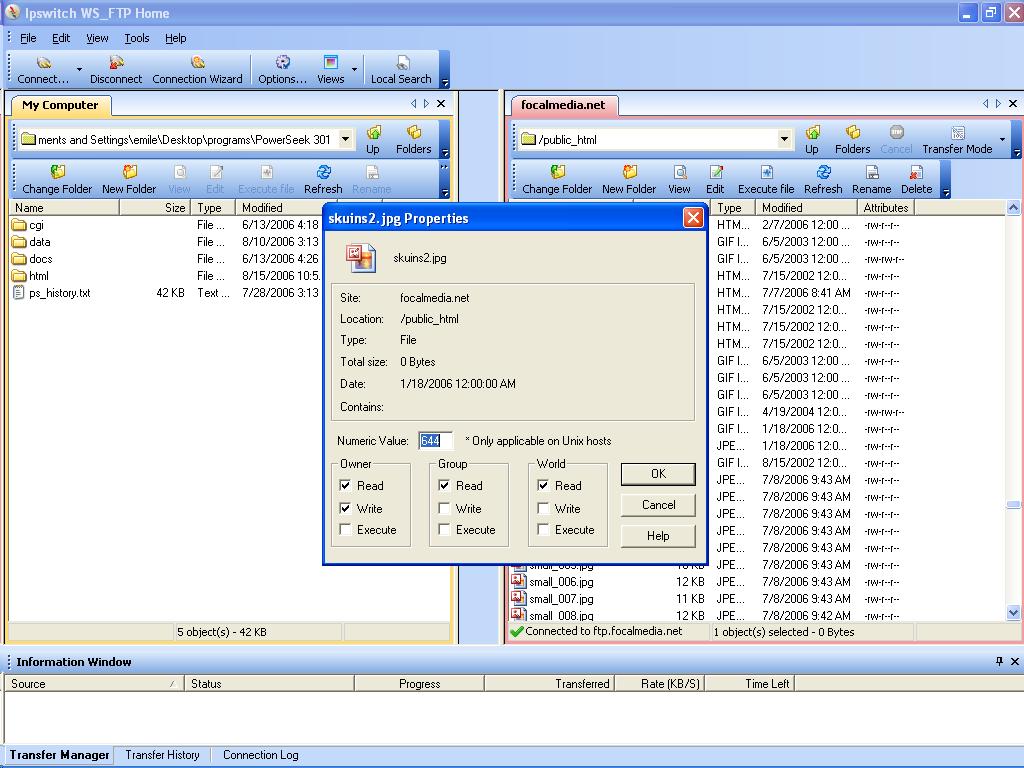Uncheck Owner Read permission

(x=345, y=485)
